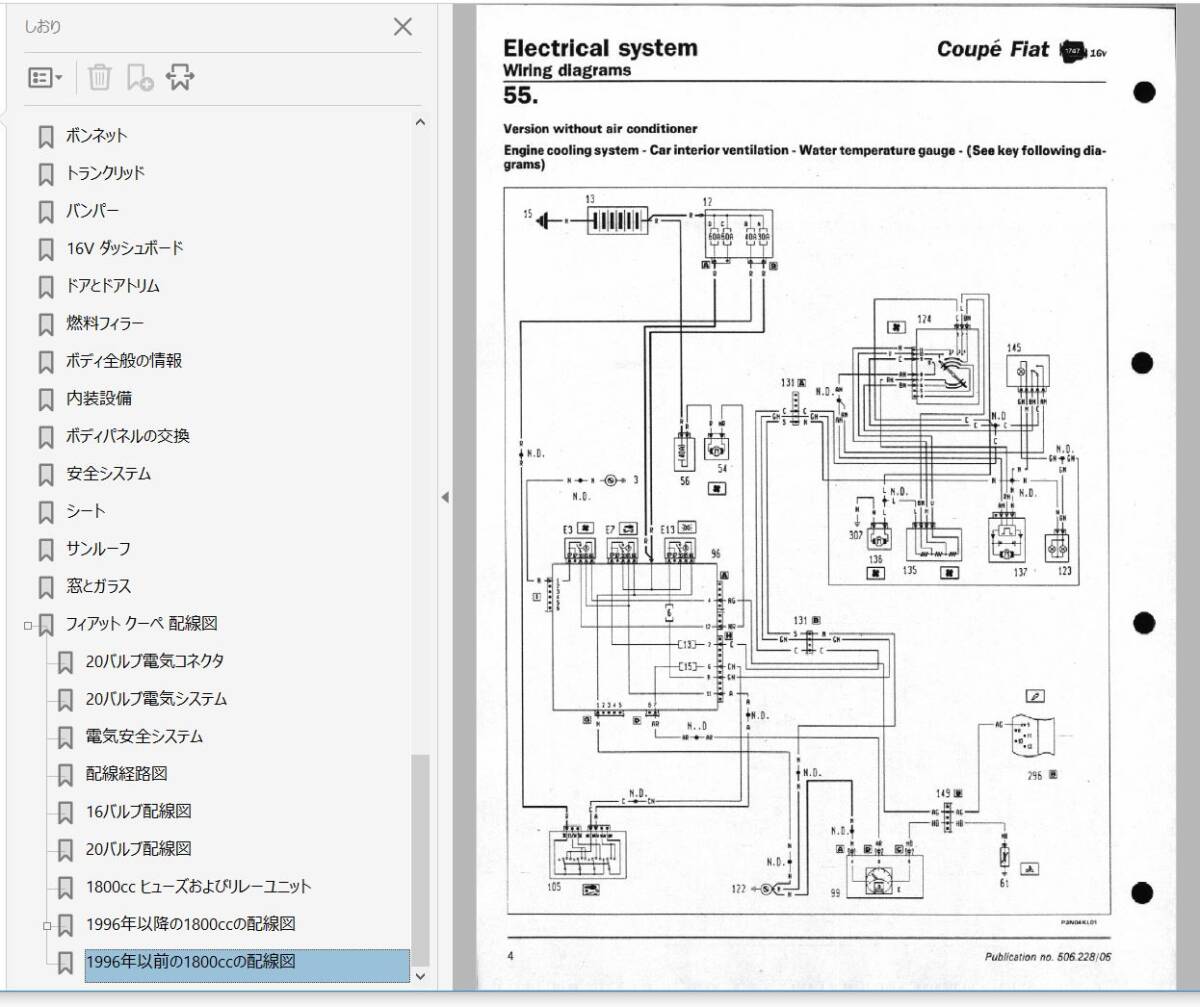The image size is (1200, 1007).
Task: Click Publication no. 506.228/06 footer text
Action: 1048,957
